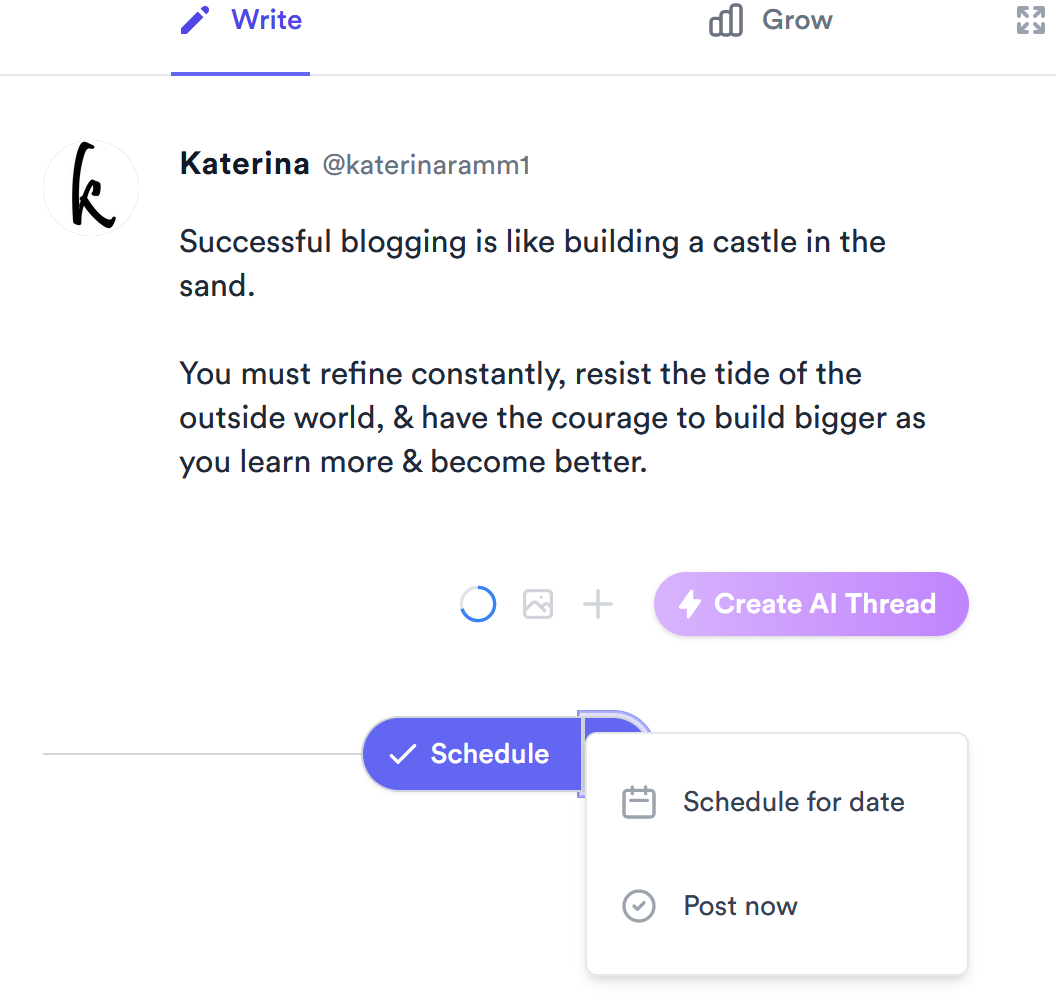This screenshot has height=995, width=1056.
Task: Click the Create AI Thread button
Action: coord(811,604)
